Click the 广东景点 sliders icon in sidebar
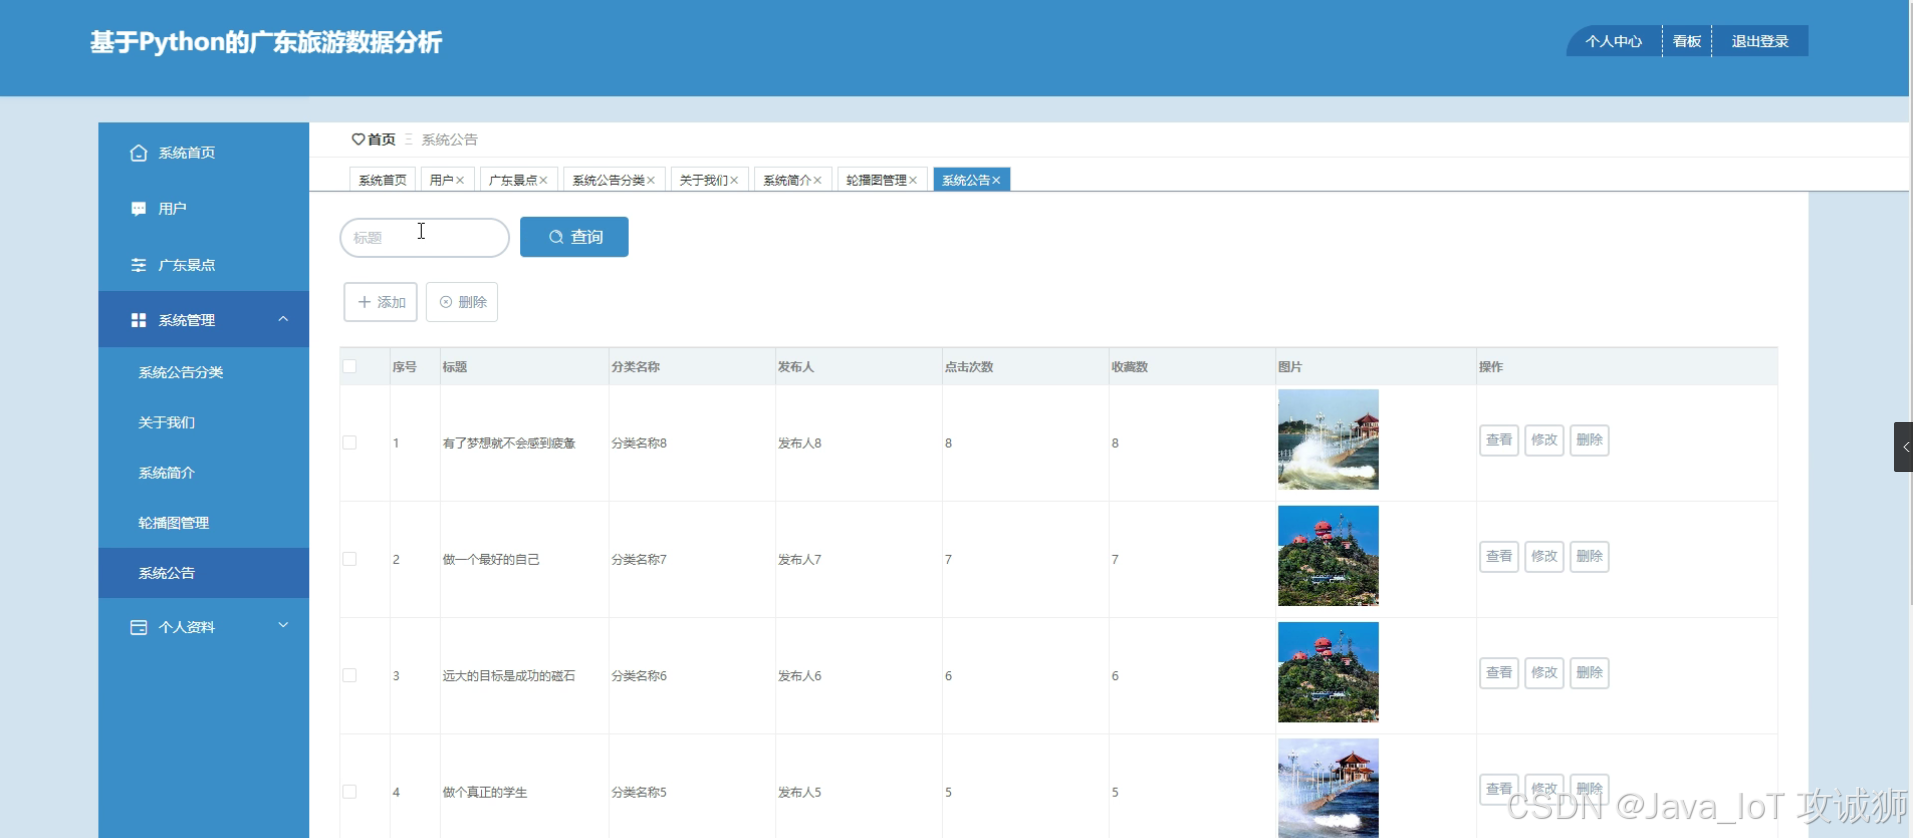The image size is (1913, 838). 138,265
